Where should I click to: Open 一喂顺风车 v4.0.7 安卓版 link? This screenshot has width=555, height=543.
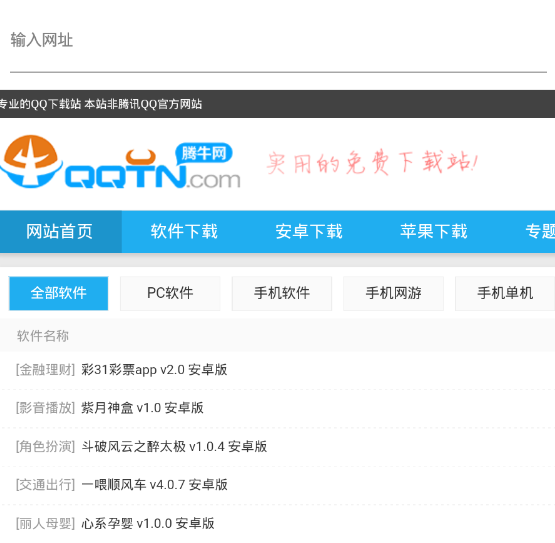point(154,485)
